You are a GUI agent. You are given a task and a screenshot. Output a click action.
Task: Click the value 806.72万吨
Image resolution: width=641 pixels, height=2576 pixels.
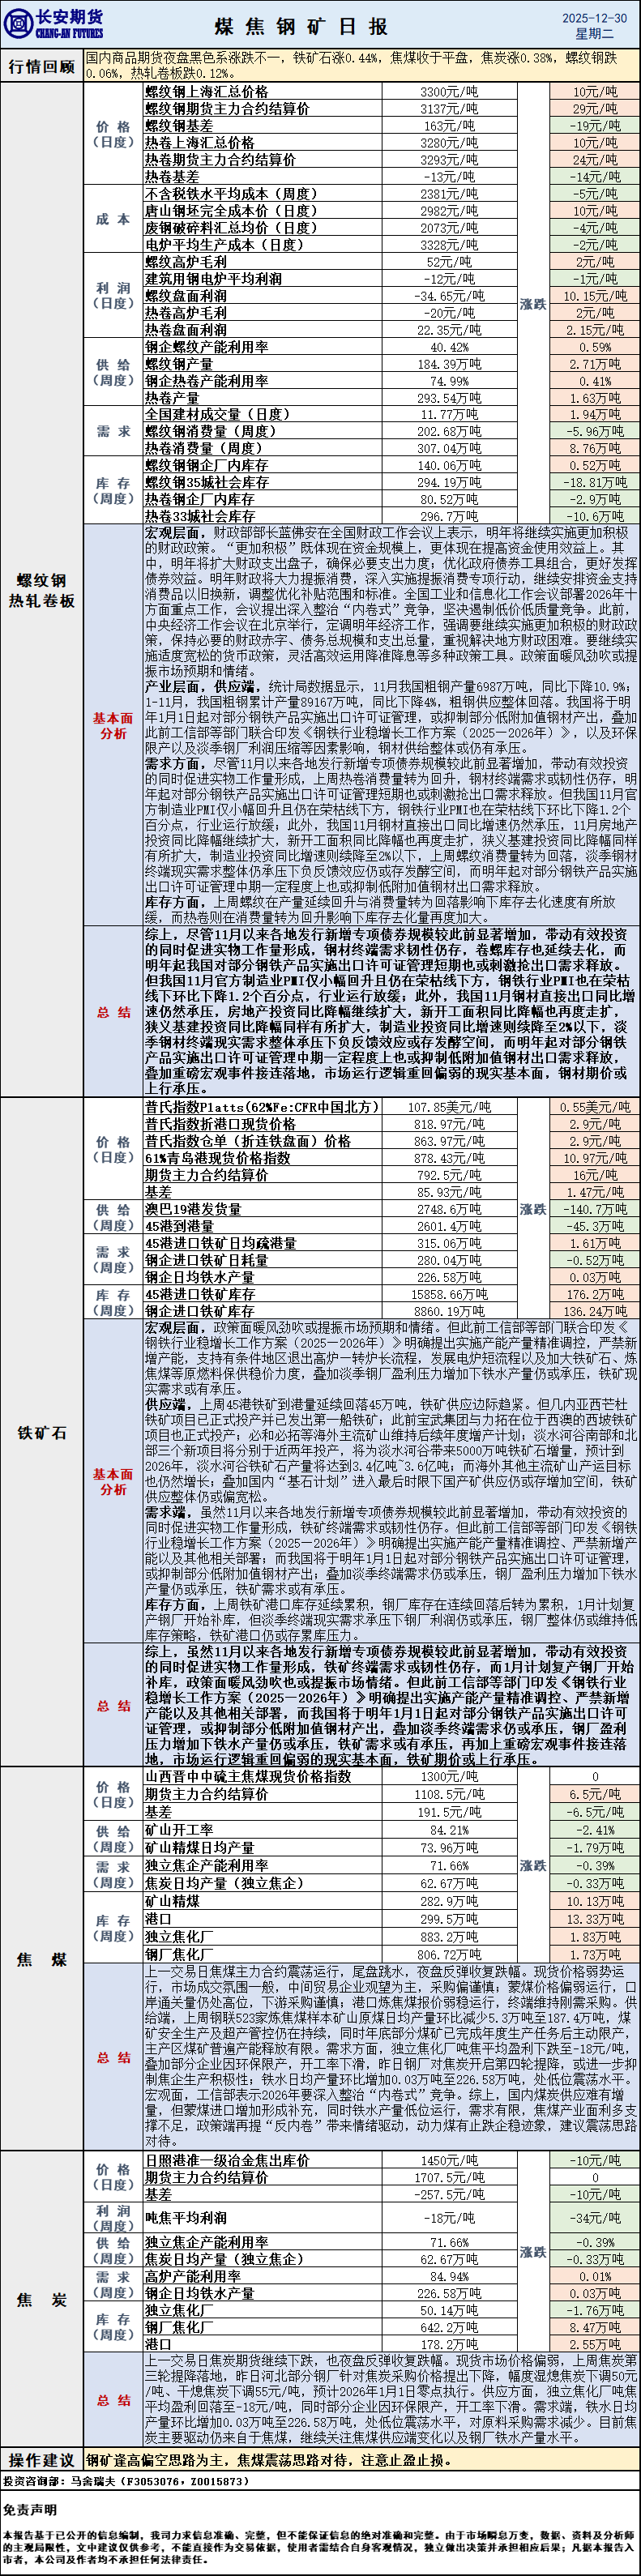point(449,1954)
